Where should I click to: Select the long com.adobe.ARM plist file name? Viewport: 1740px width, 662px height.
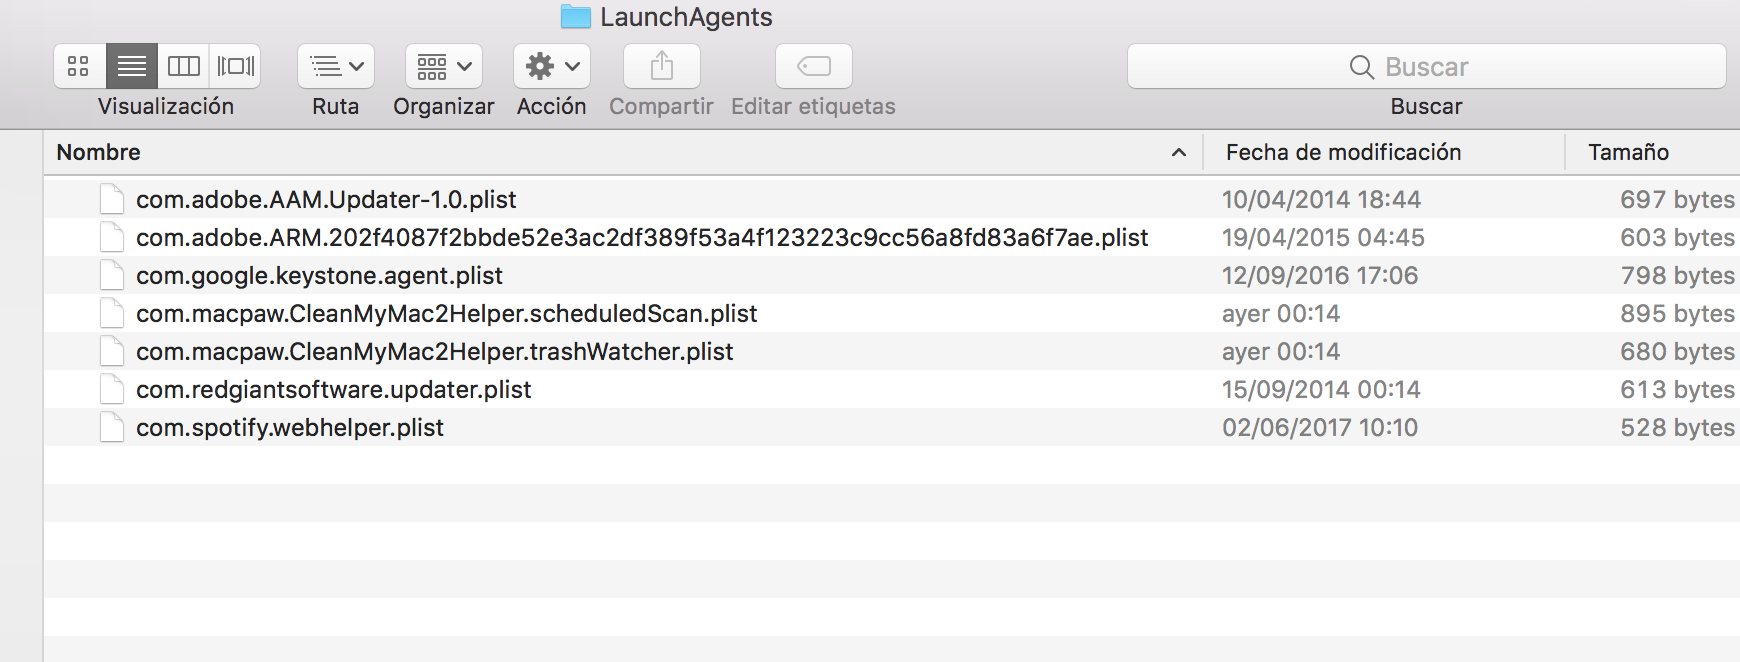[642, 237]
